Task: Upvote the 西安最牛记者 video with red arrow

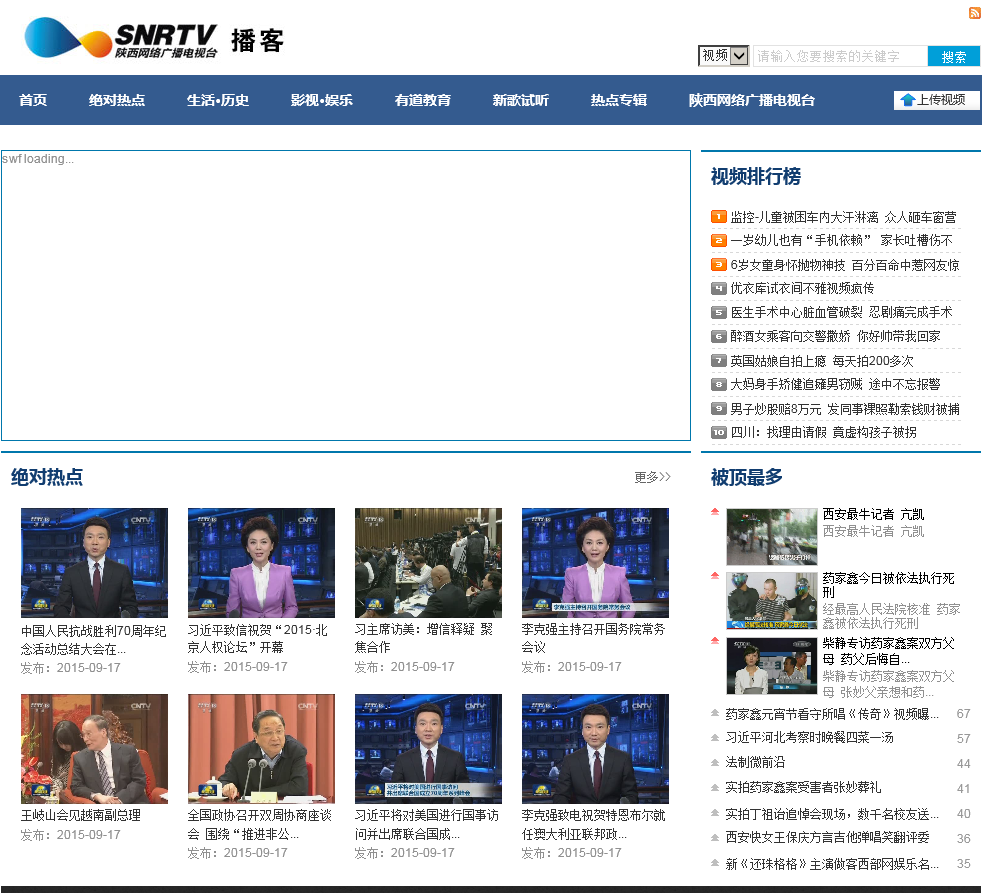Action: pos(714,512)
